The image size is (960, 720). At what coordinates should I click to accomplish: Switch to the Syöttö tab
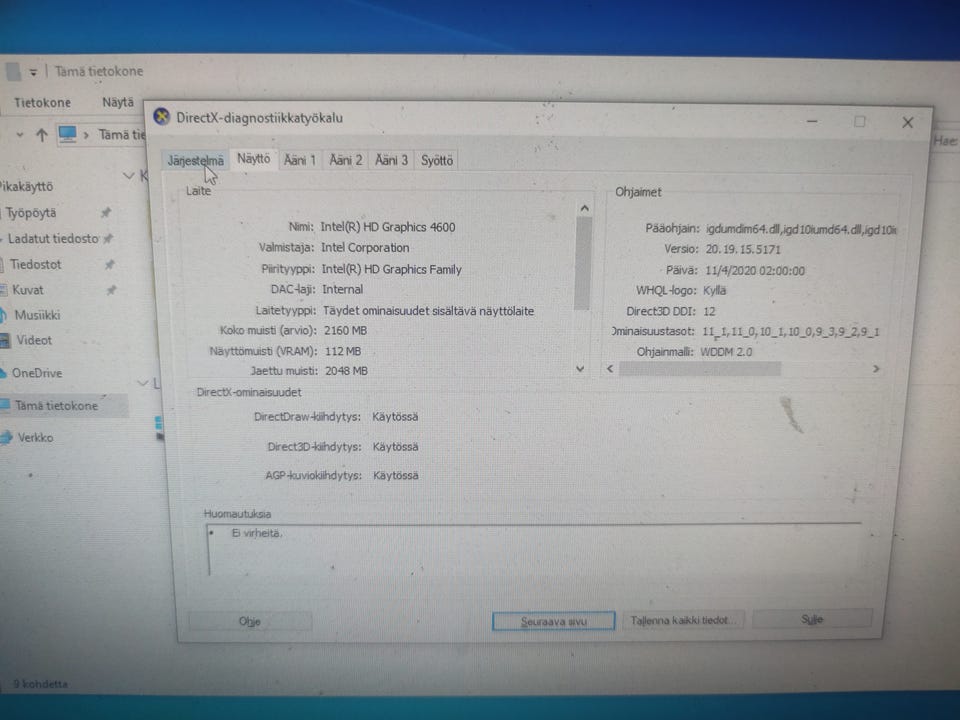437,160
